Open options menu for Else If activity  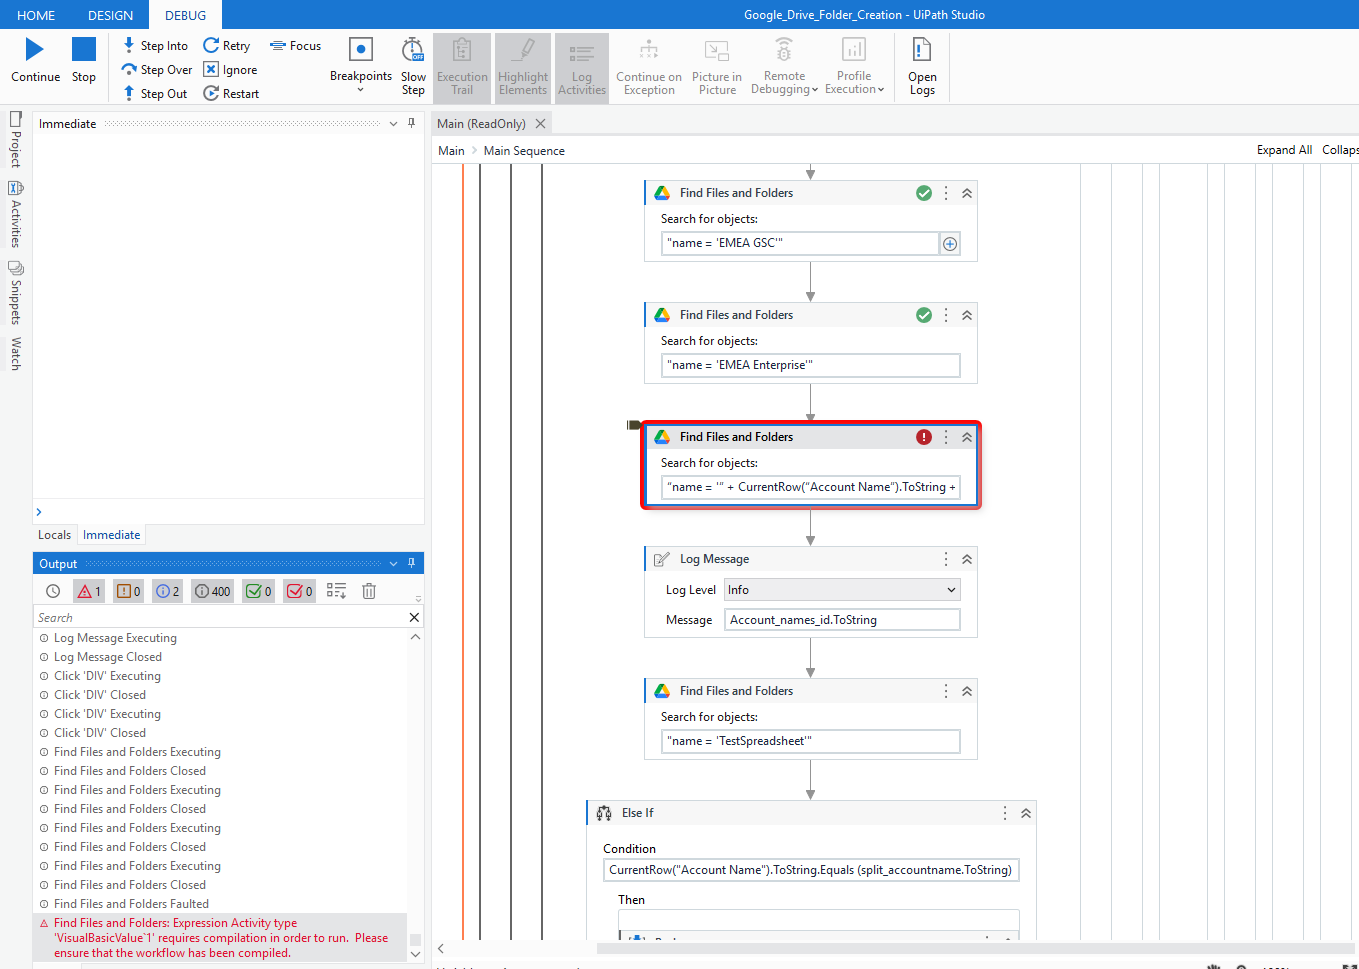[x=1005, y=813]
